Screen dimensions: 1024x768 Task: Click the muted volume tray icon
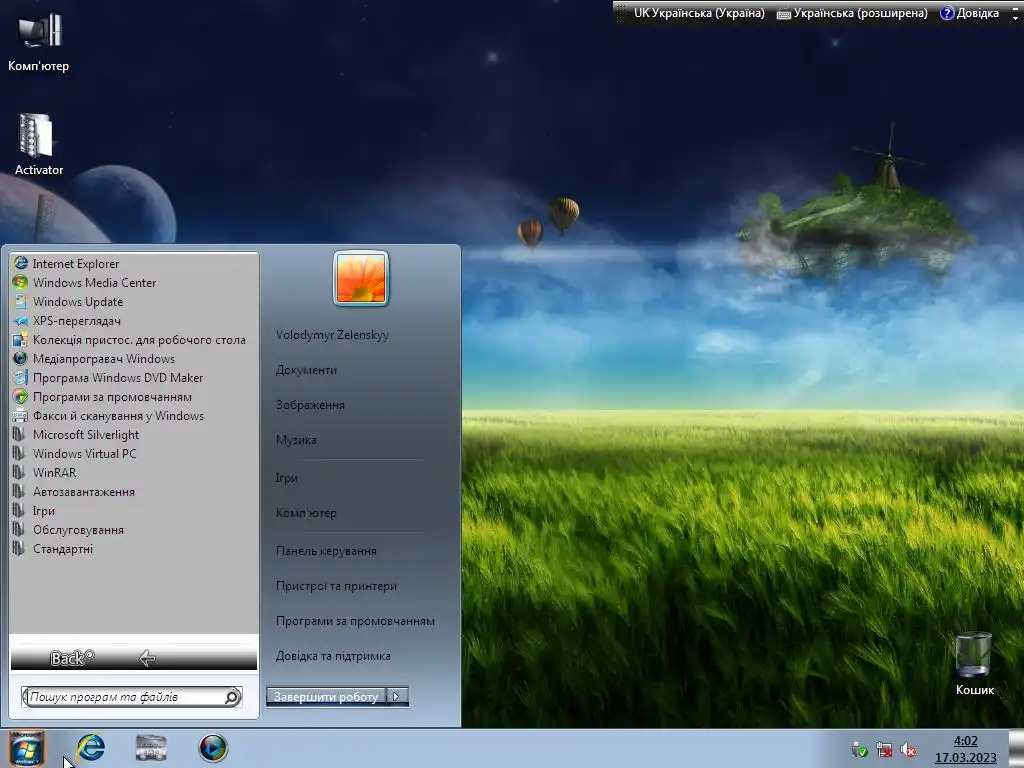(x=908, y=750)
